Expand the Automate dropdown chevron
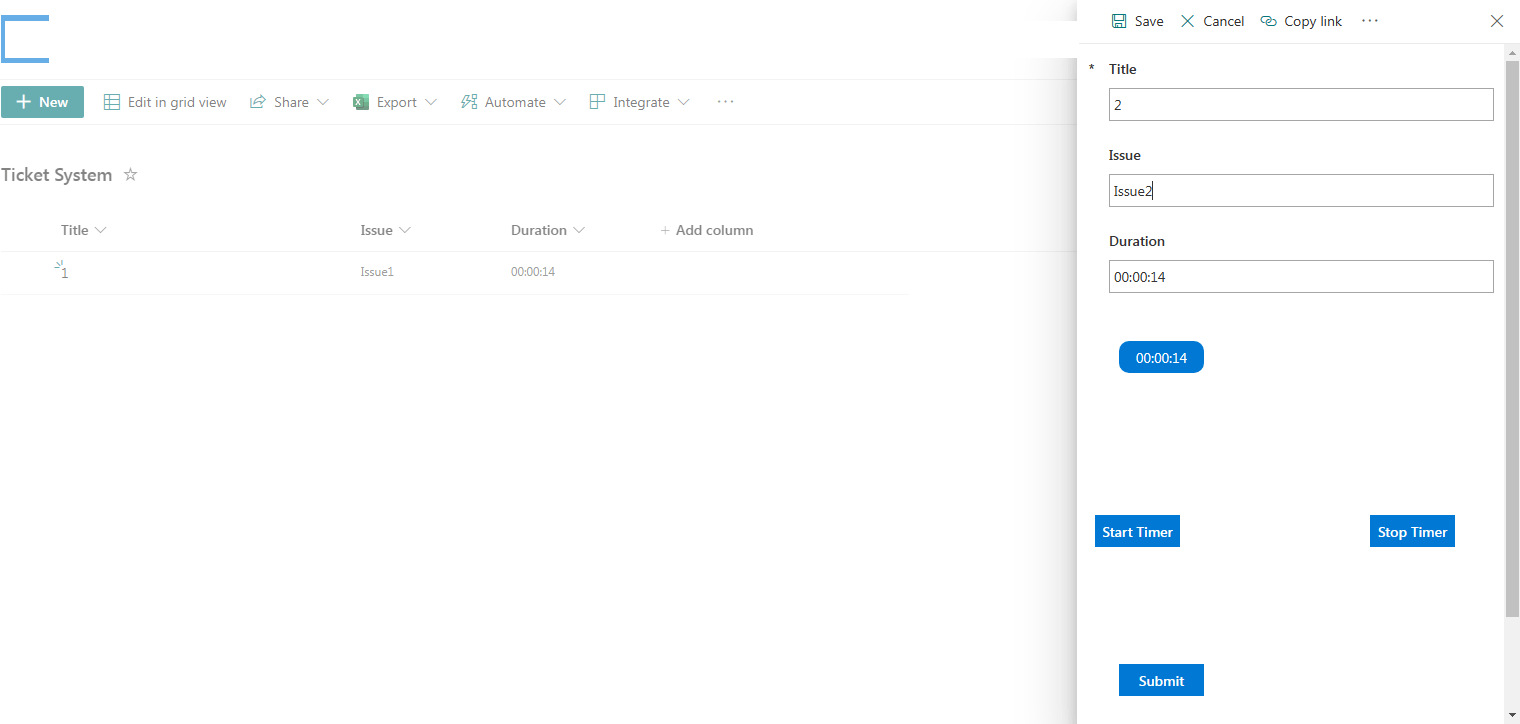Screen dimensions: 1520x724 click(x=560, y=102)
